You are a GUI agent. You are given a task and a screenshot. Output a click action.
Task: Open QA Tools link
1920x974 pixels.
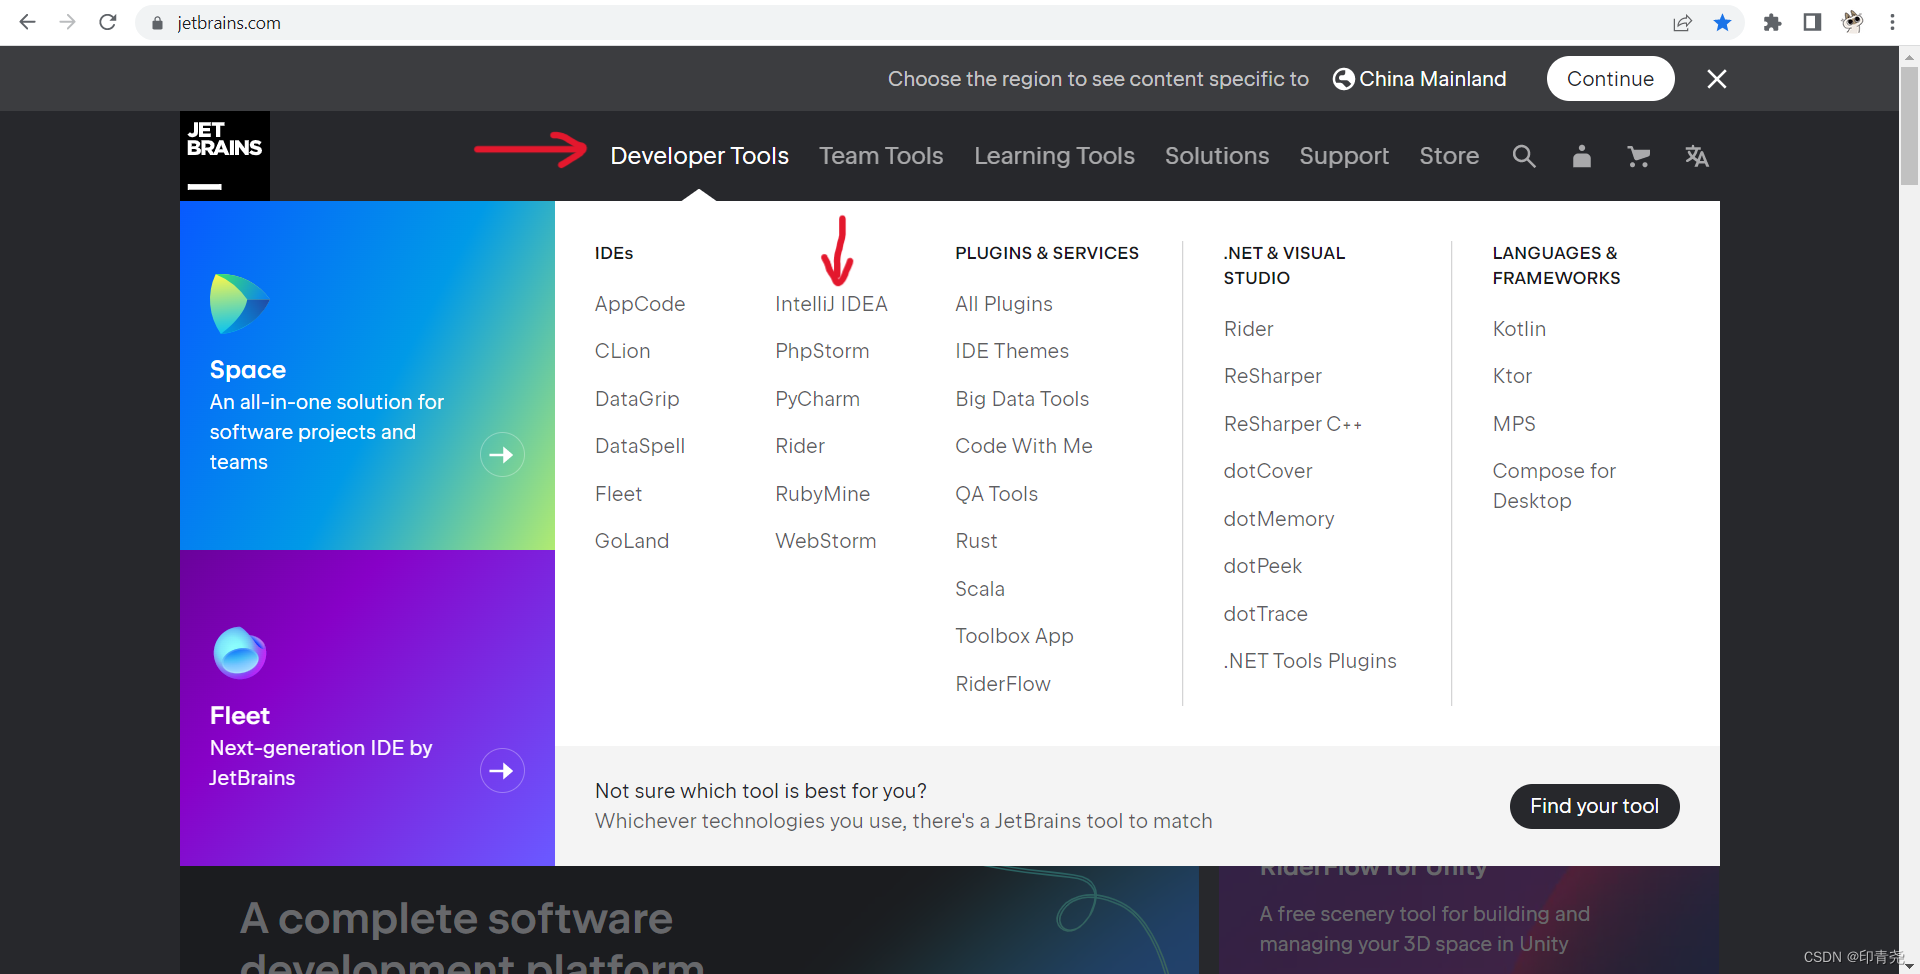point(996,494)
